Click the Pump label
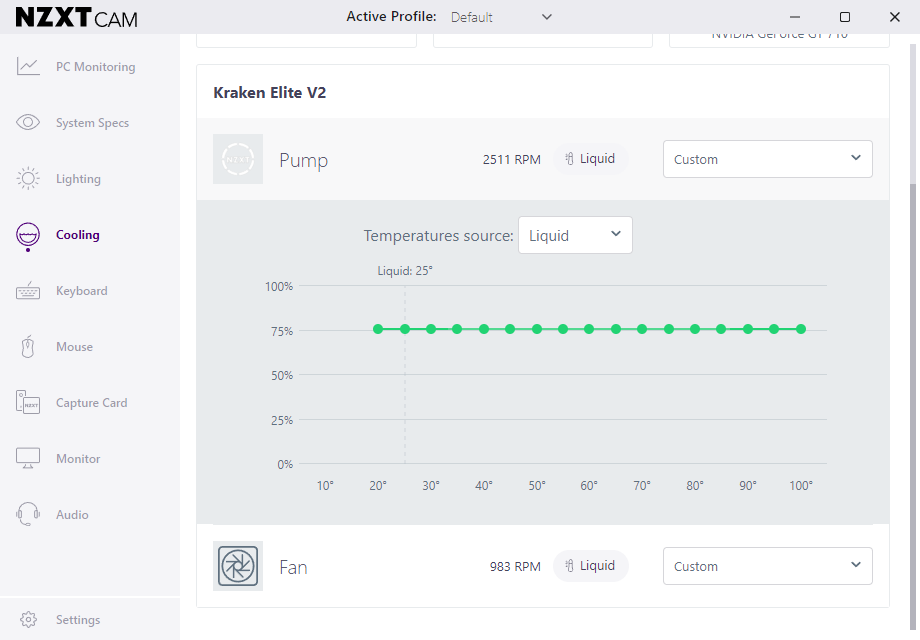 tap(303, 160)
